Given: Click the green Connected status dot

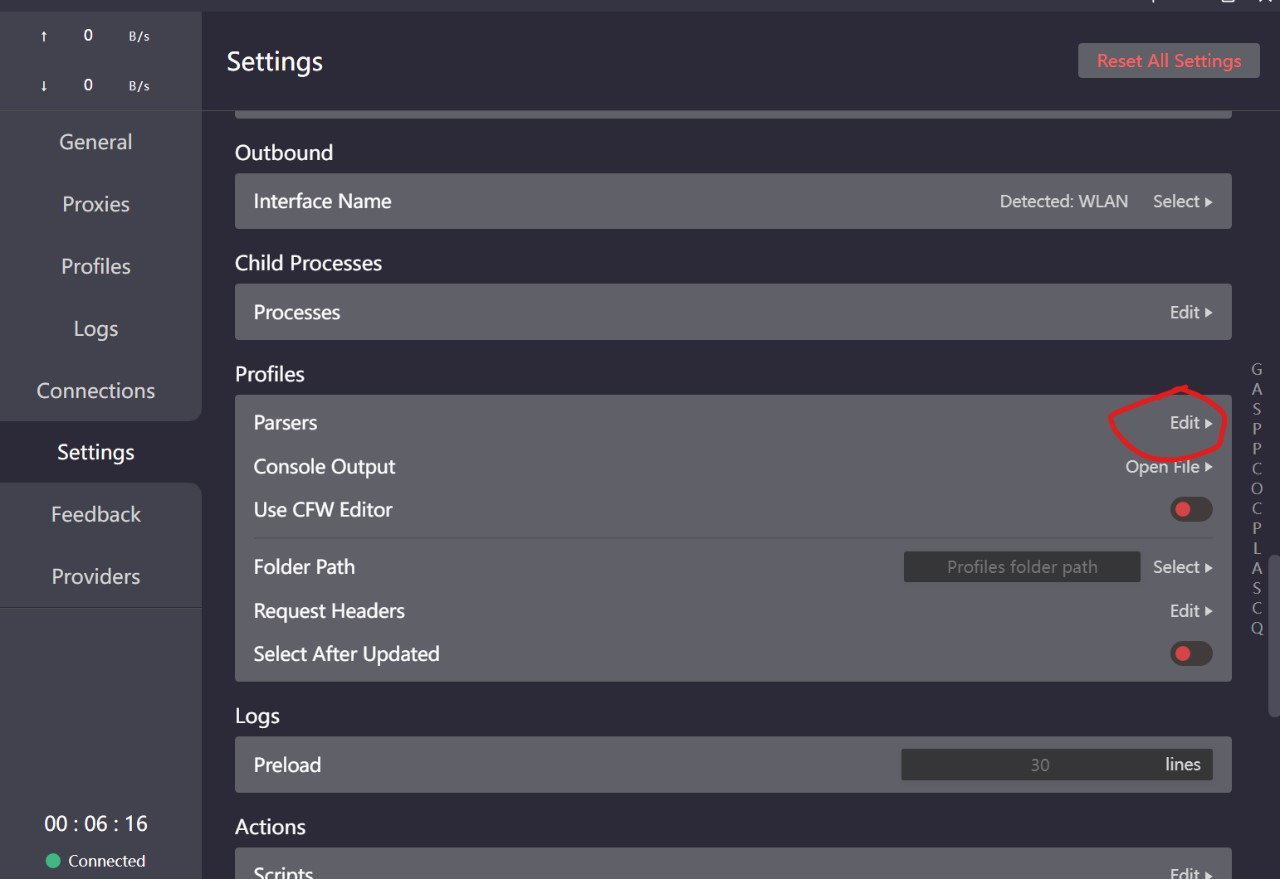Looking at the screenshot, I should 53,861.
